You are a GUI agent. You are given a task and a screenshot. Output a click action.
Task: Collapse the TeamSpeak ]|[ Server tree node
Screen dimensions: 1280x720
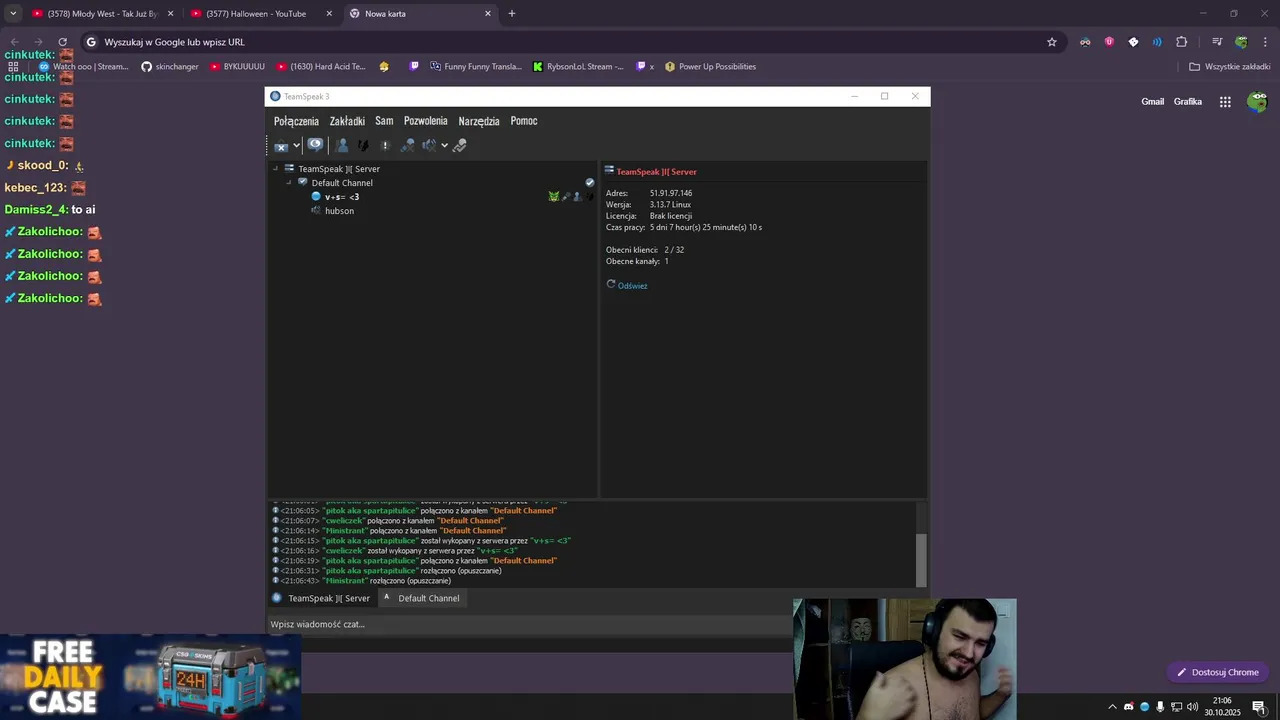[x=275, y=169]
